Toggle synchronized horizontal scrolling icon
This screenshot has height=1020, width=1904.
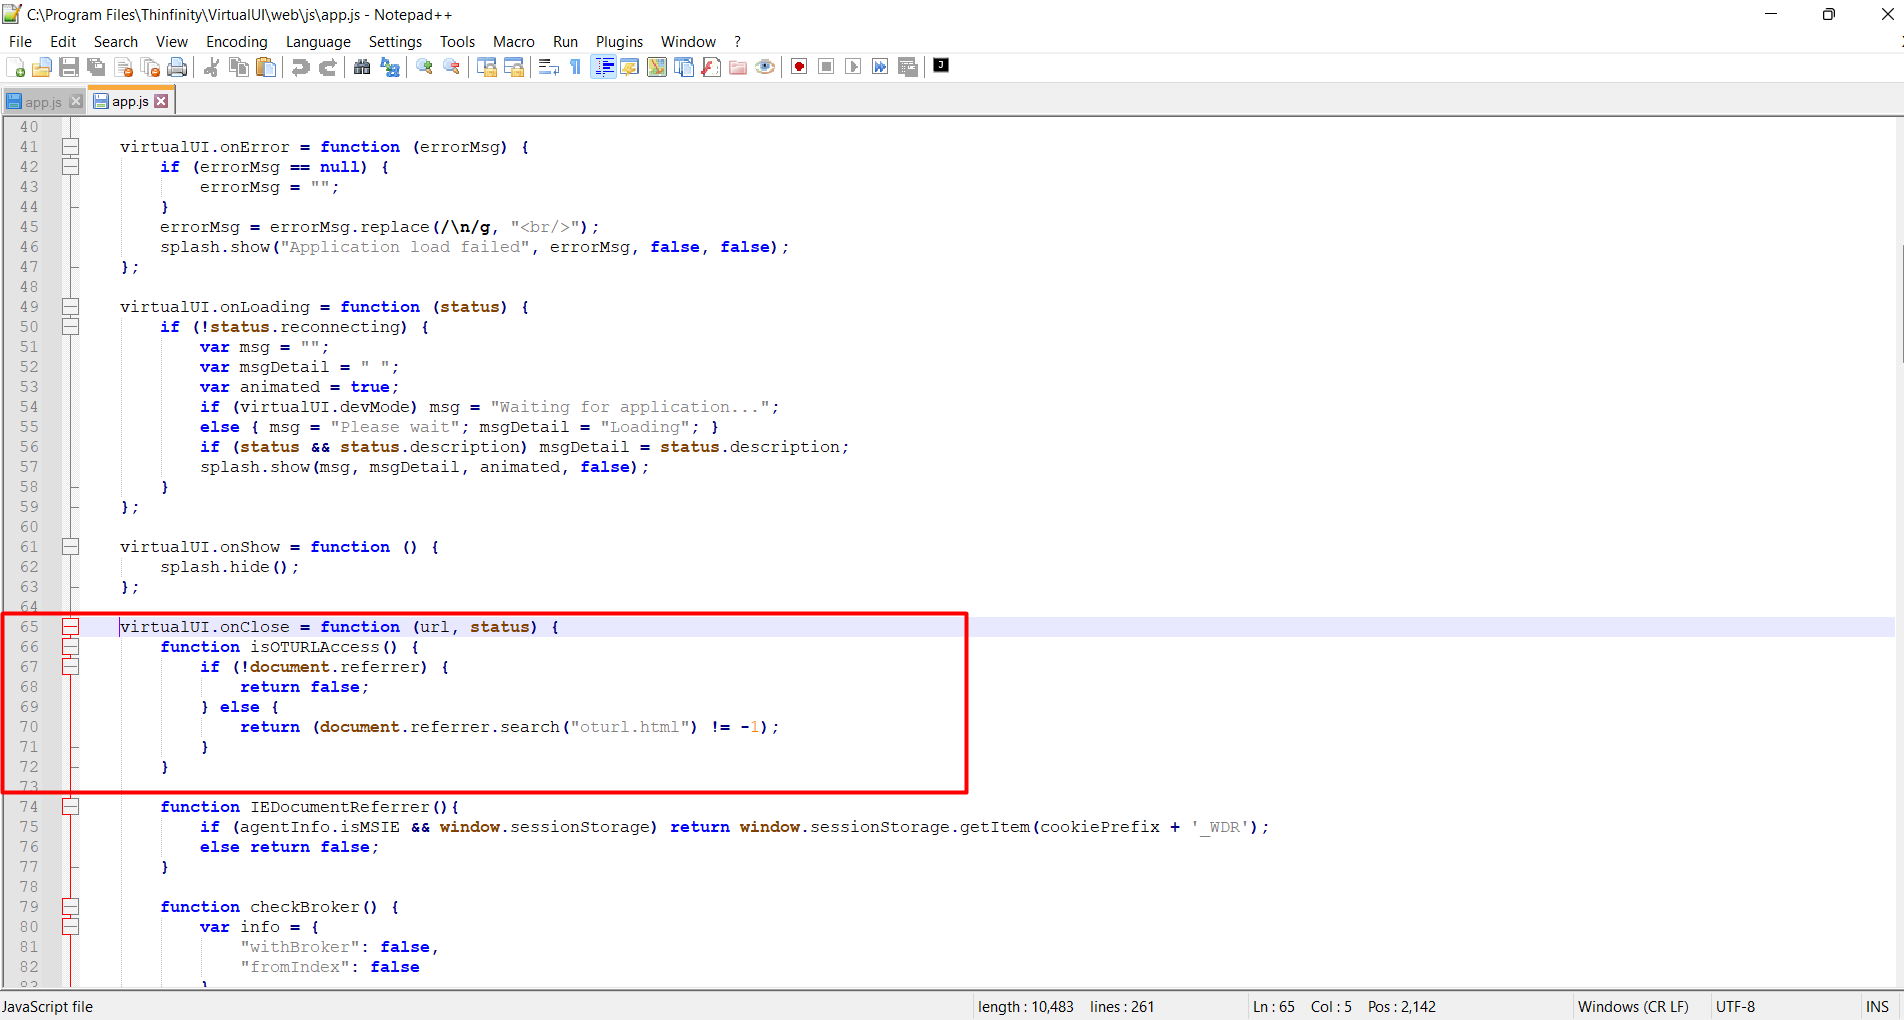(x=514, y=67)
